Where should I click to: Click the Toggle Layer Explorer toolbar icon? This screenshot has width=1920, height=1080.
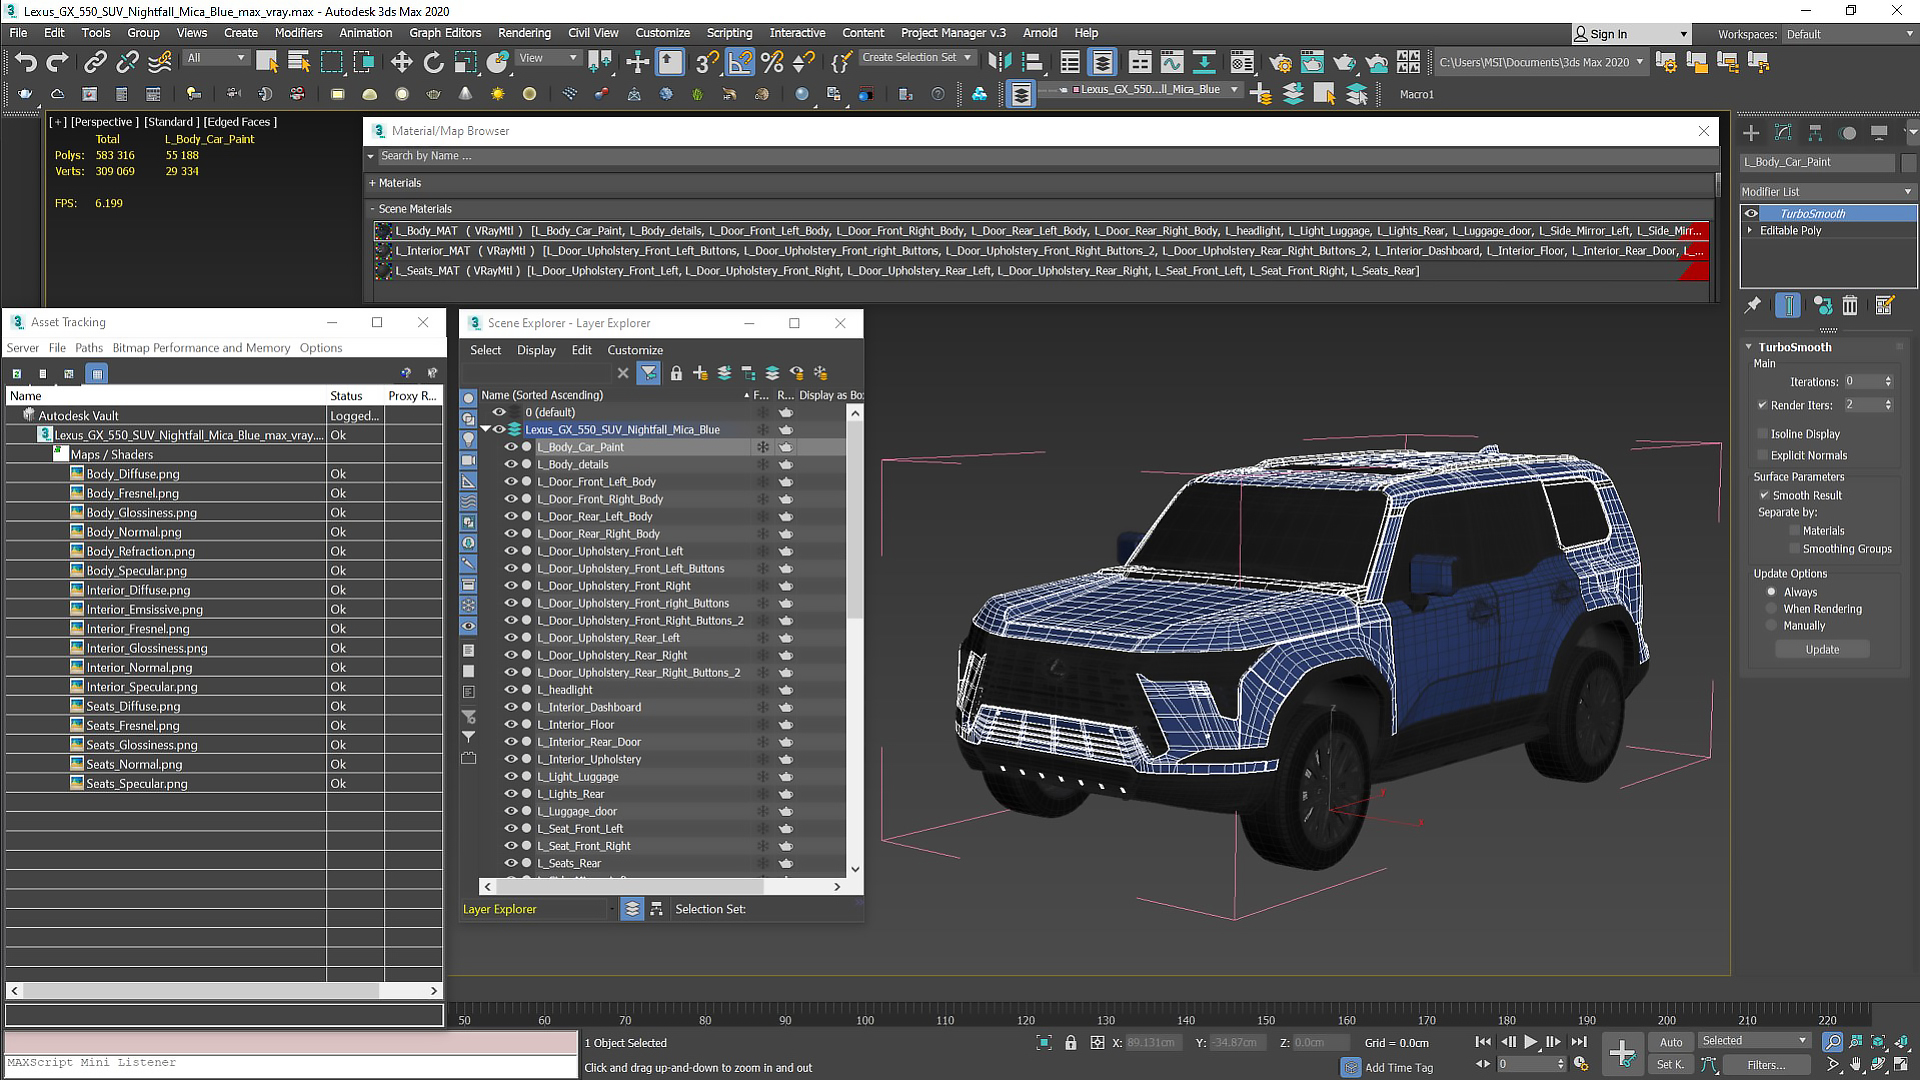point(1102,62)
